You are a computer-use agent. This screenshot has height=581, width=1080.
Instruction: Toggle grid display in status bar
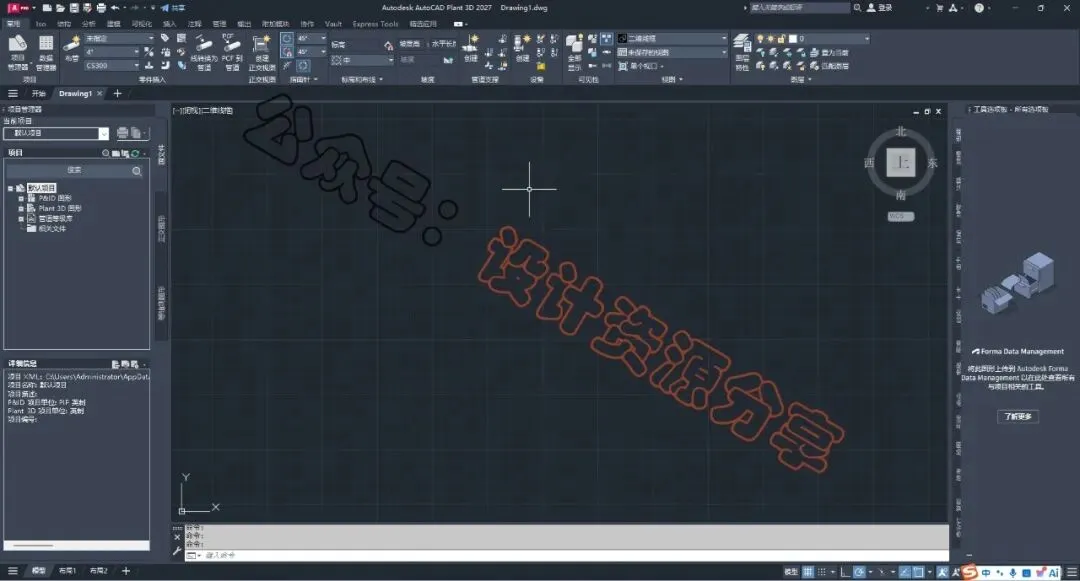click(x=808, y=572)
